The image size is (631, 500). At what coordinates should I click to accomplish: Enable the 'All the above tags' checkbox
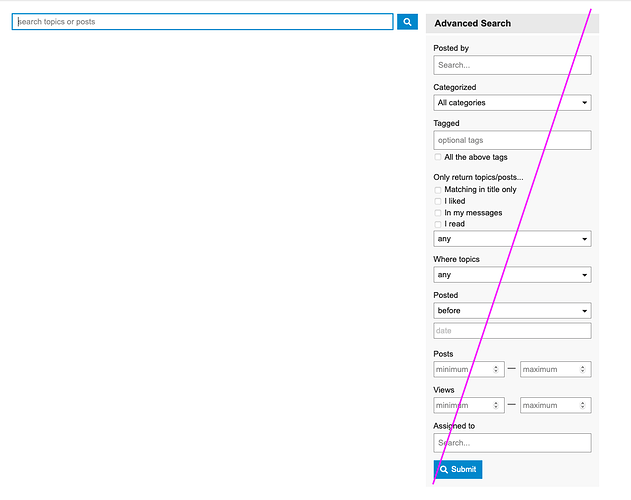point(438,157)
